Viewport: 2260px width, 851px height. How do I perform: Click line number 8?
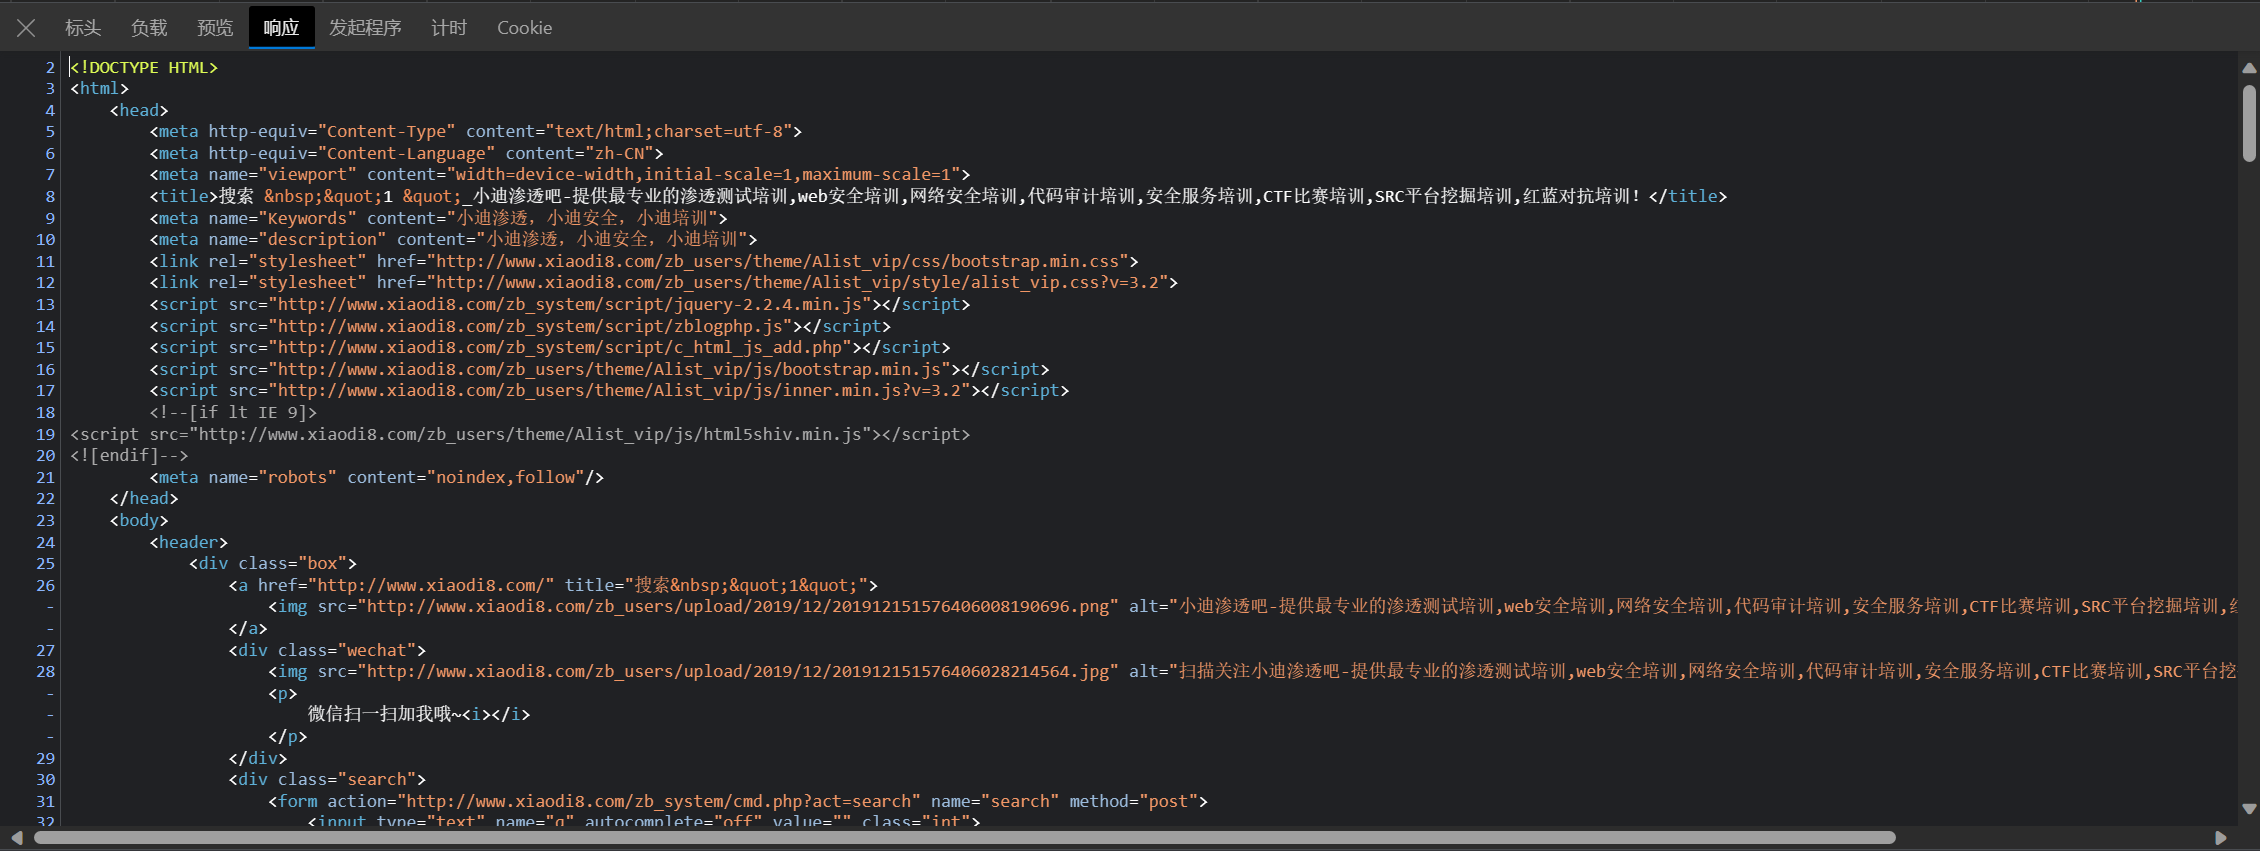[x=50, y=196]
